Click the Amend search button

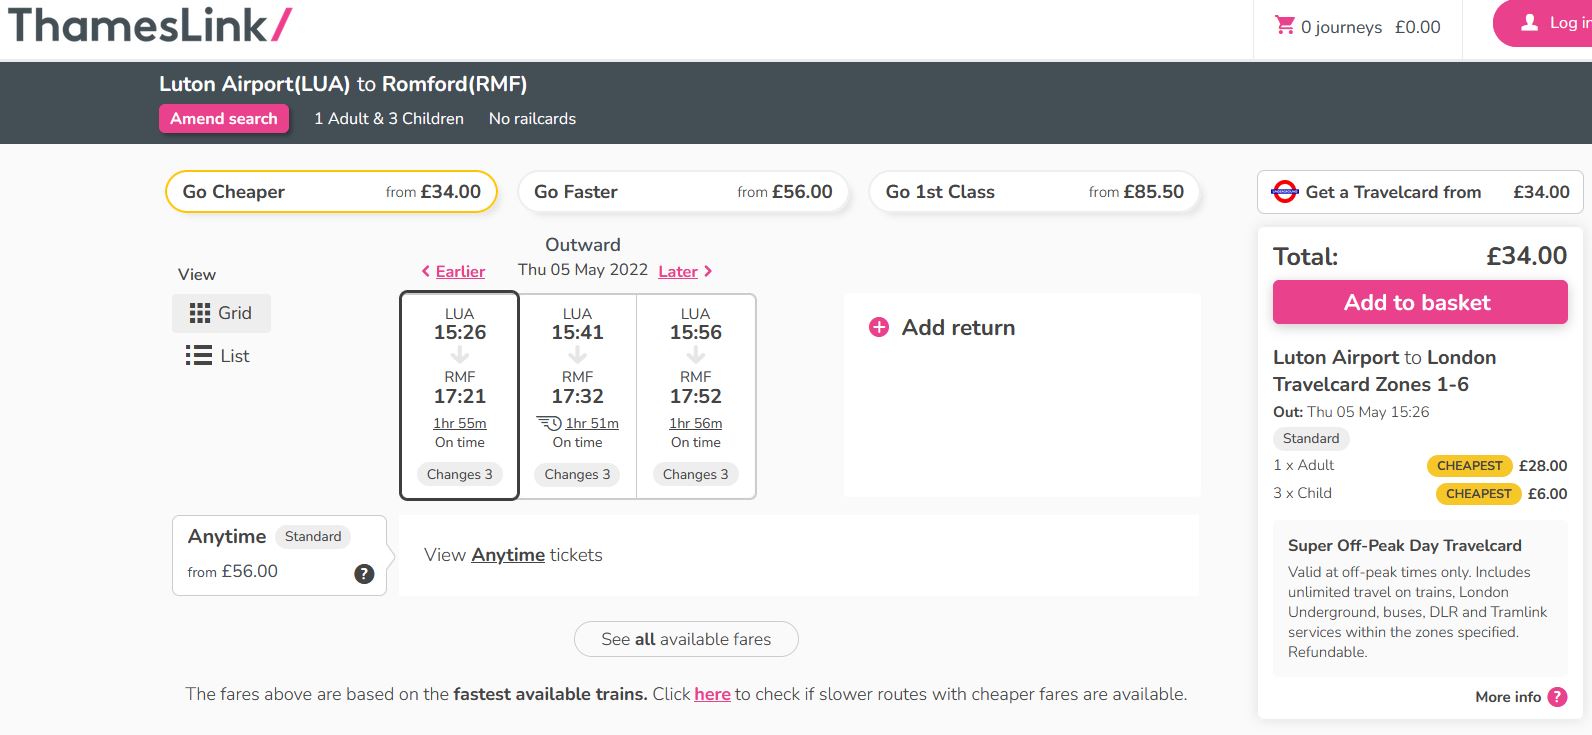[x=224, y=118]
